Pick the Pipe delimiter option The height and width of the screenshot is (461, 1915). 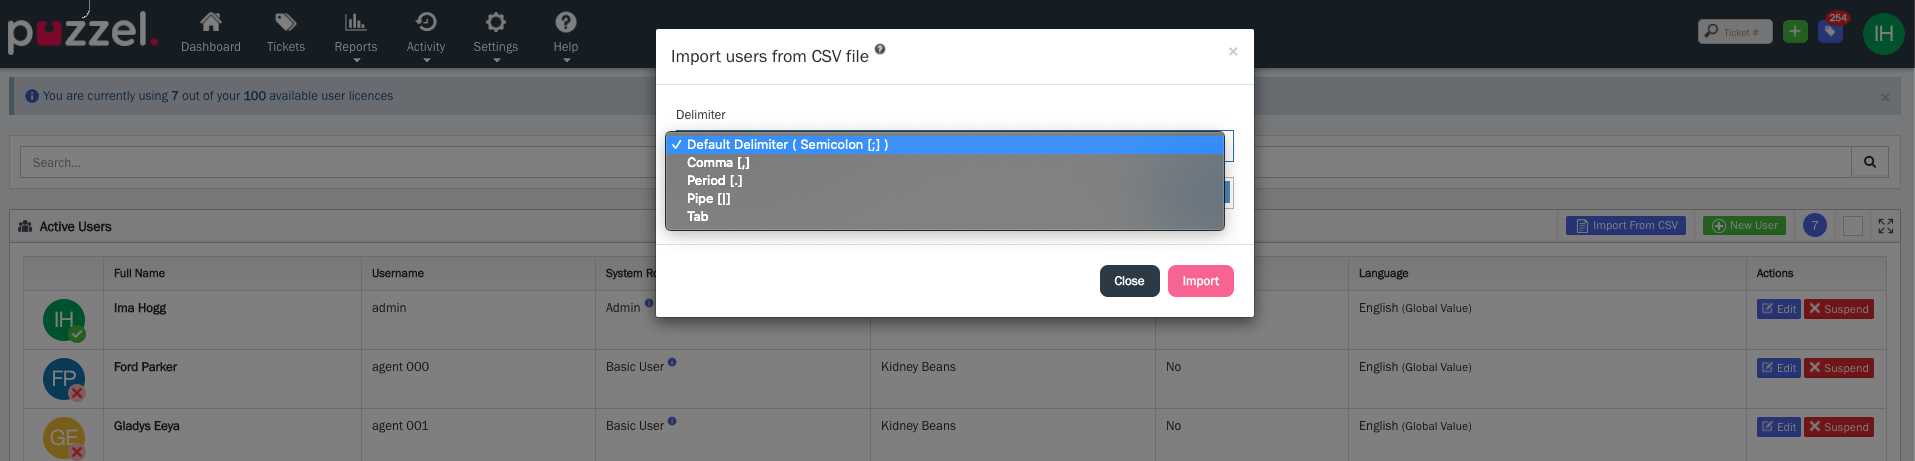(708, 199)
